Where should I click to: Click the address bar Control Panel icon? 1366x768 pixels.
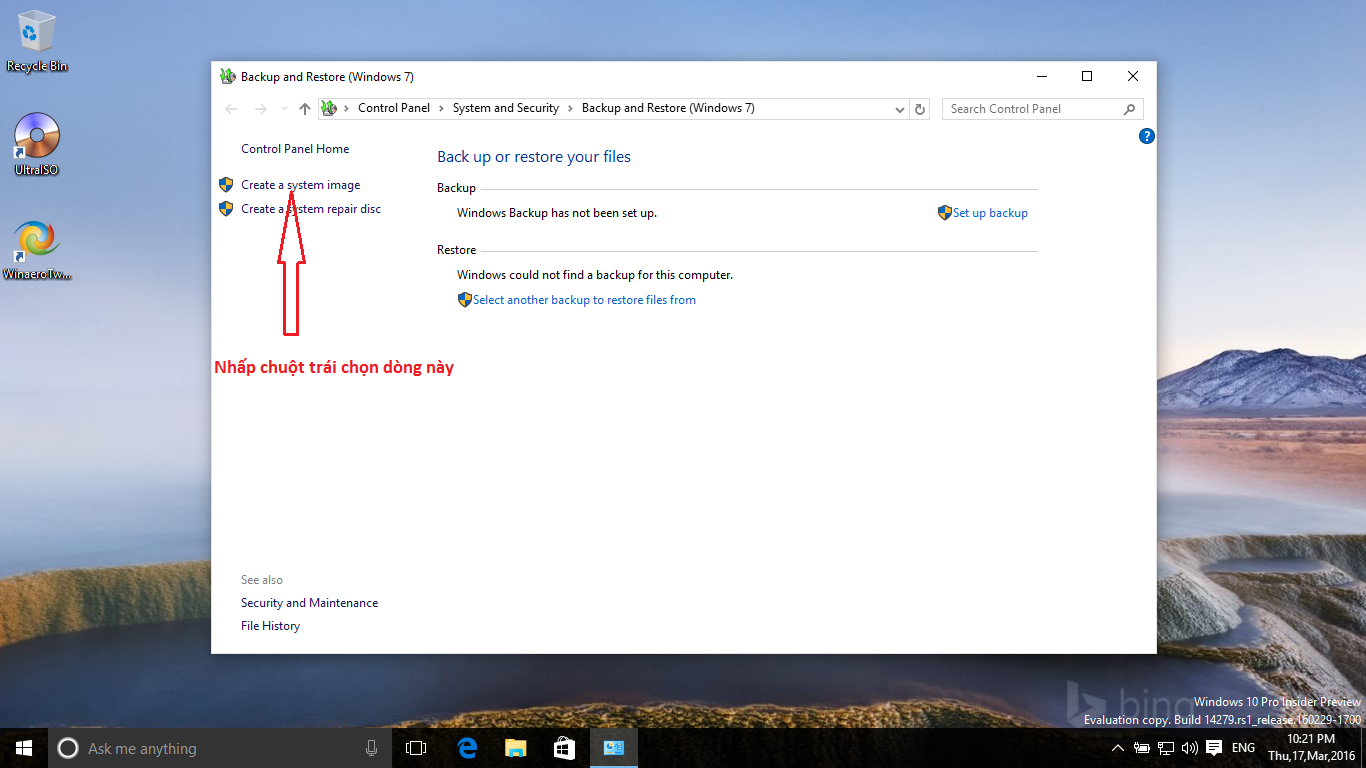tap(329, 109)
